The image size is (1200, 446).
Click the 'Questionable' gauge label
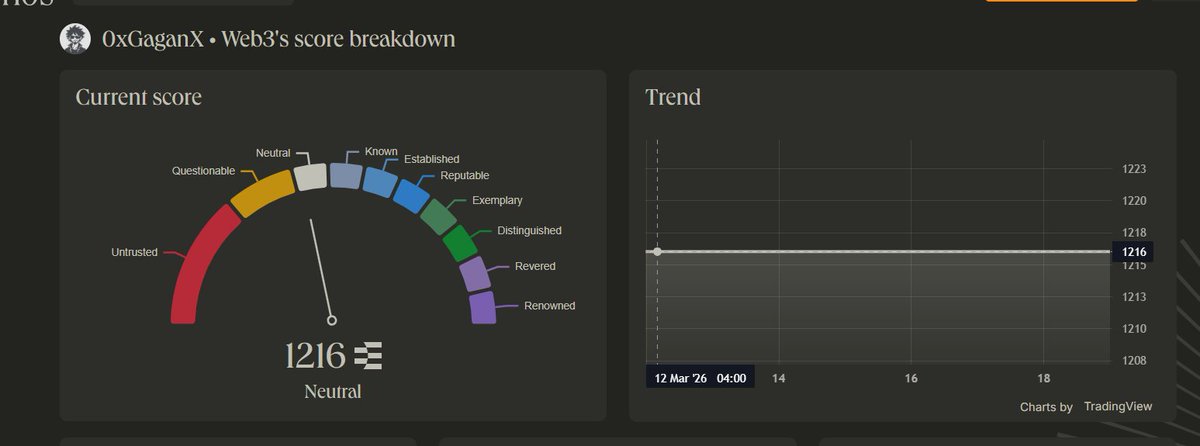click(204, 171)
